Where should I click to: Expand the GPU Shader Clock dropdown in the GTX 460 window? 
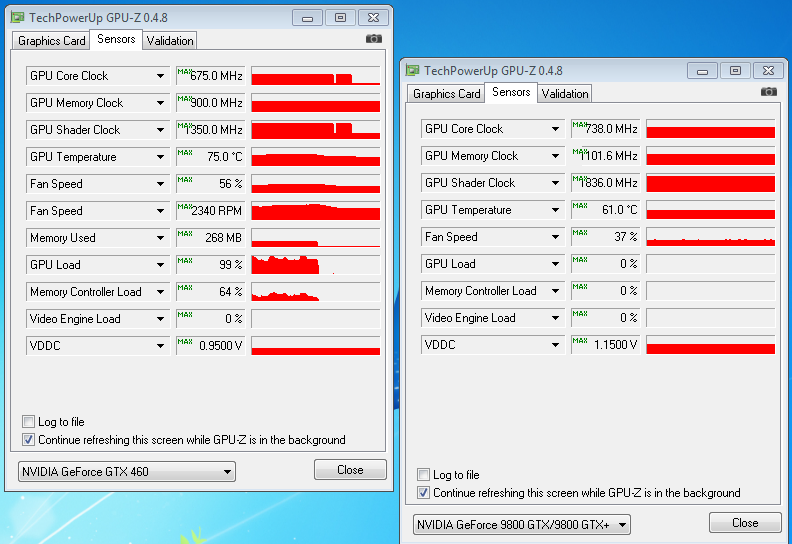[x=97, y=130]
